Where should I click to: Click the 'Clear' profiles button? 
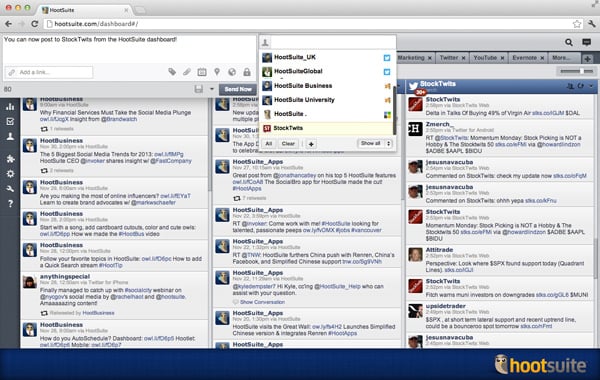click(288, 144)
